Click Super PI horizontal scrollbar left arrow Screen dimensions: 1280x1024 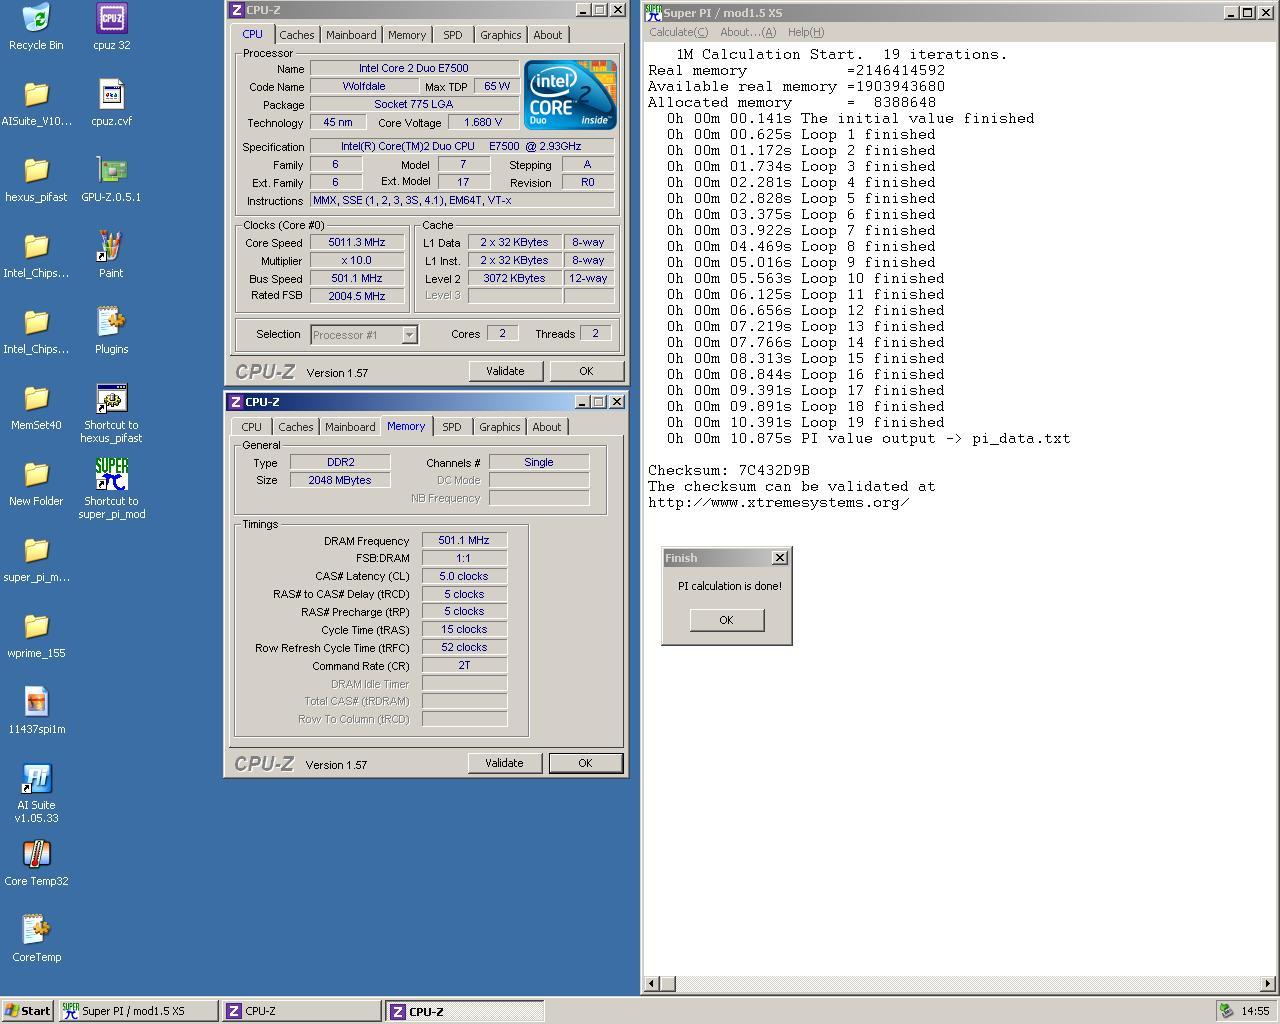(651, 984)
